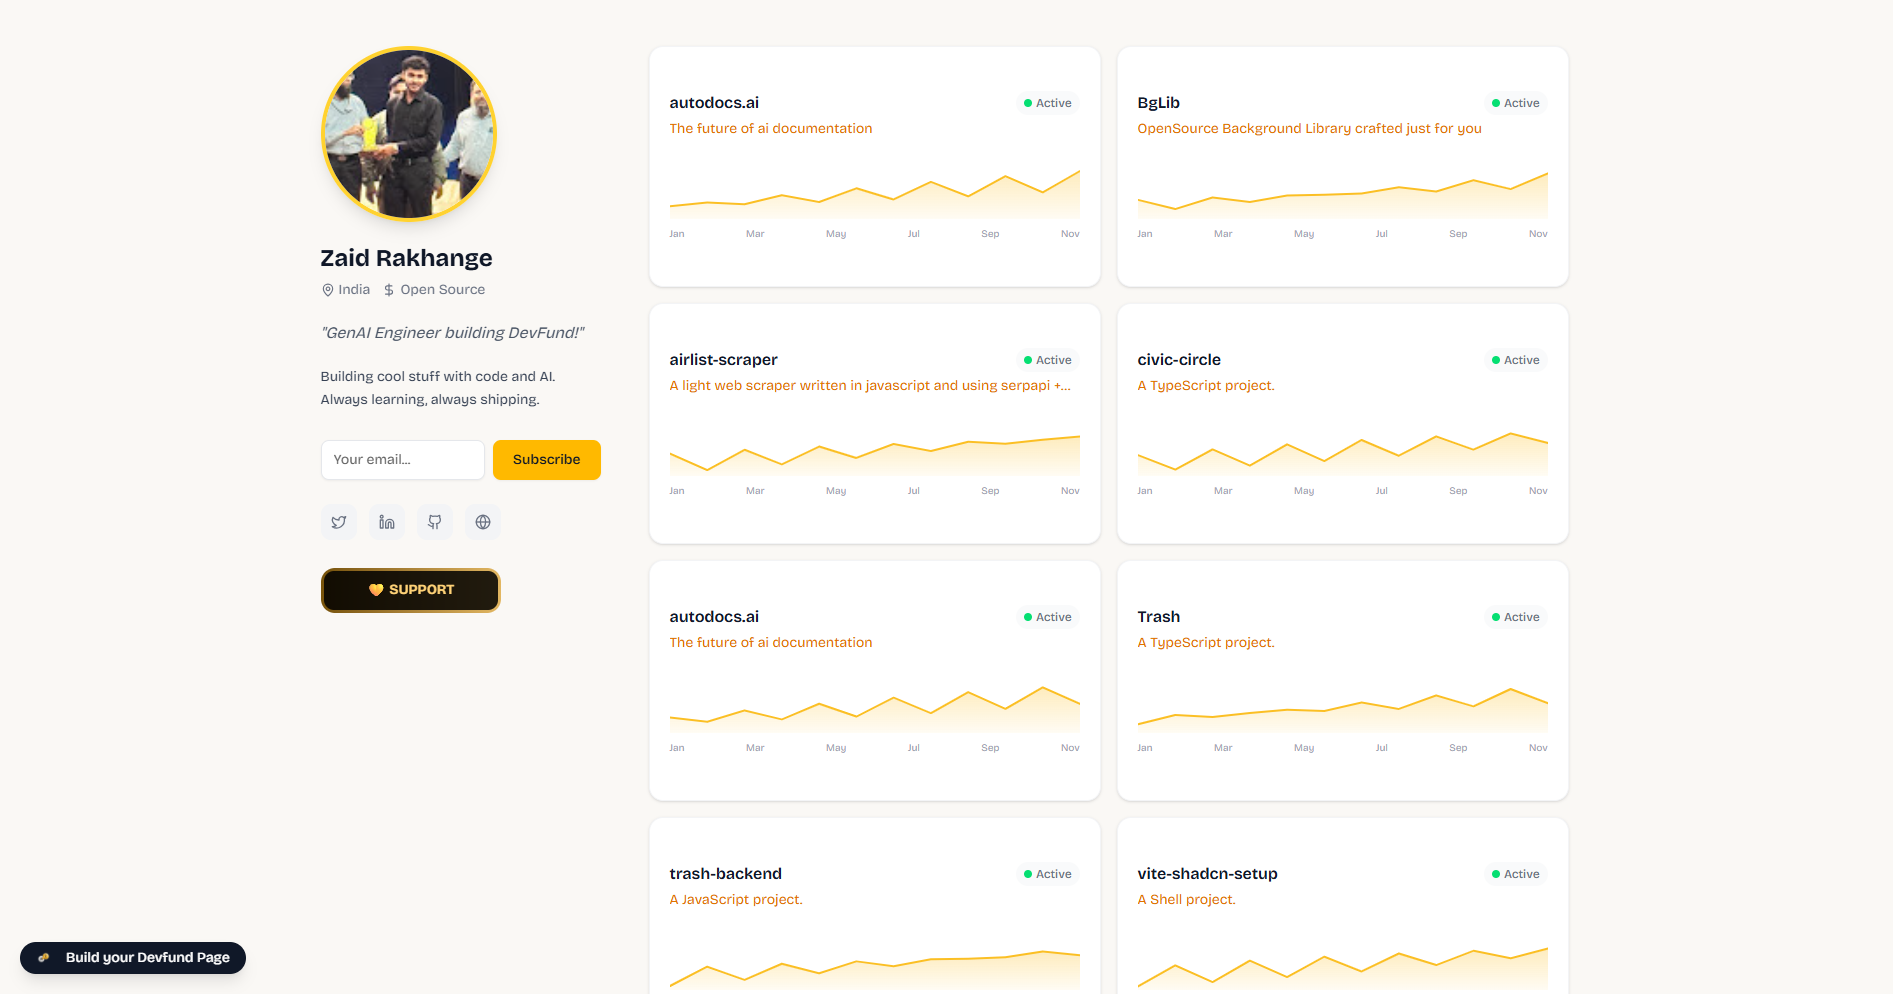This screenshot has height=994, width=1893.
Task: Click the dollar sign Open Source icon
Action: click(x=389, y=290)
